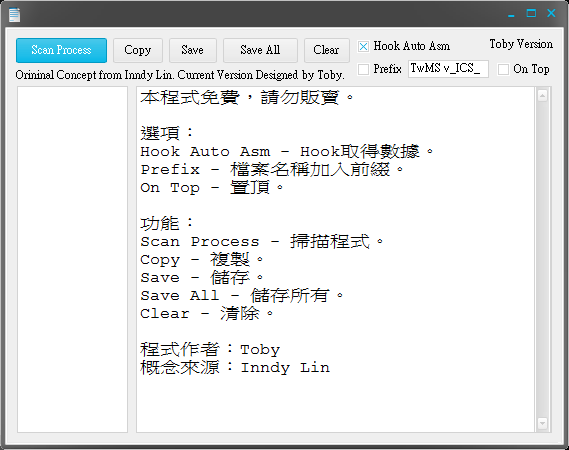The image size is (569, 450).
Task: Enable the On Top checkbox
Action: [503, 69]
